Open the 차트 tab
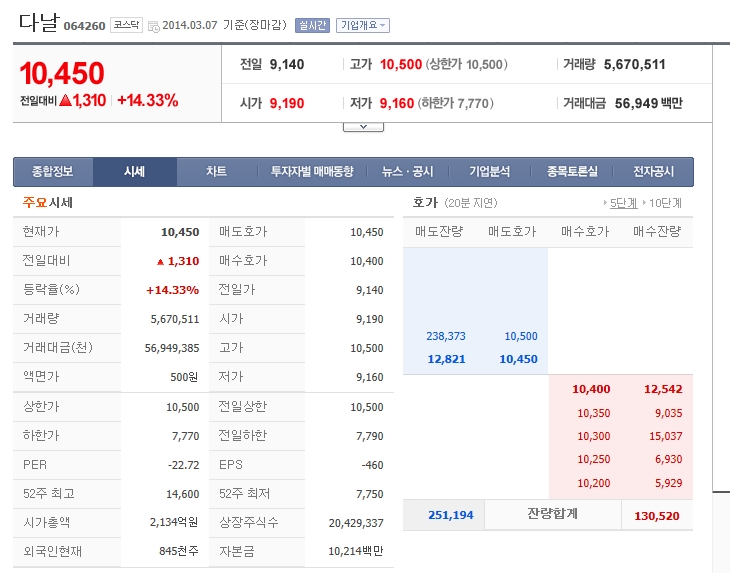The height and width of the screenshot is (573, 730). [x=216, y=172]
